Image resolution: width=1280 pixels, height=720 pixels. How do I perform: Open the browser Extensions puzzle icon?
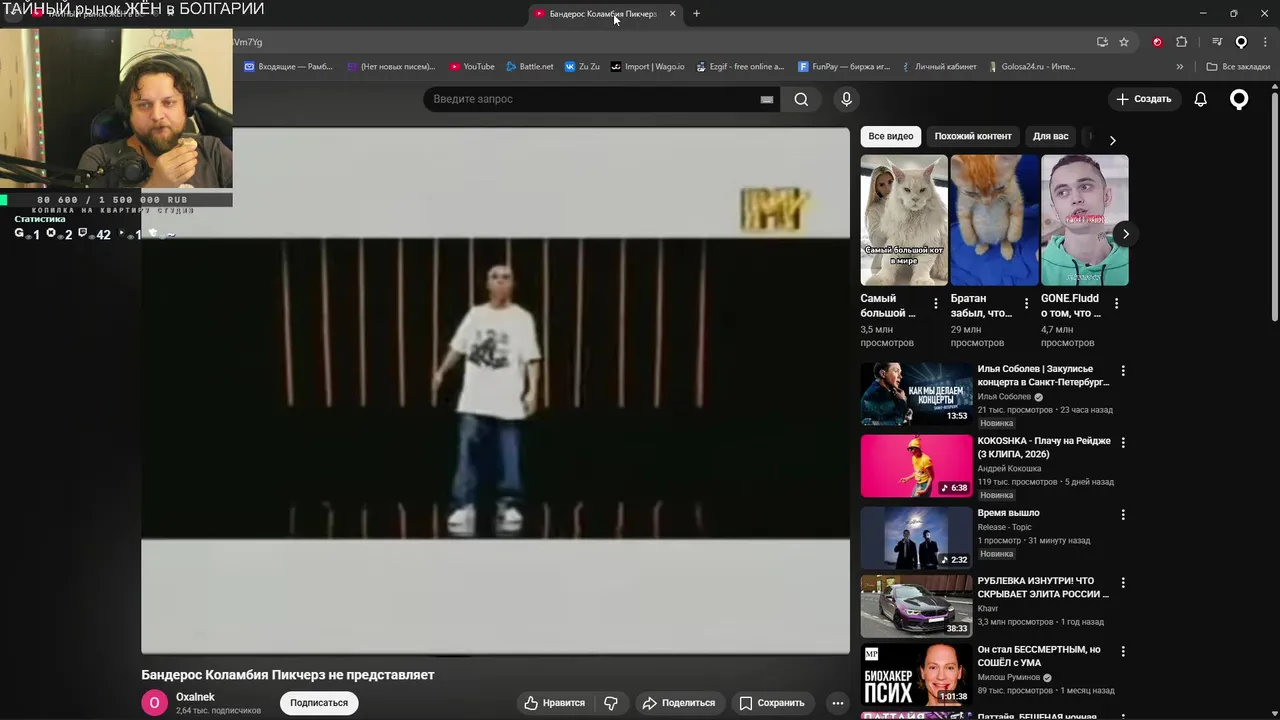(x=1181, y=42)
